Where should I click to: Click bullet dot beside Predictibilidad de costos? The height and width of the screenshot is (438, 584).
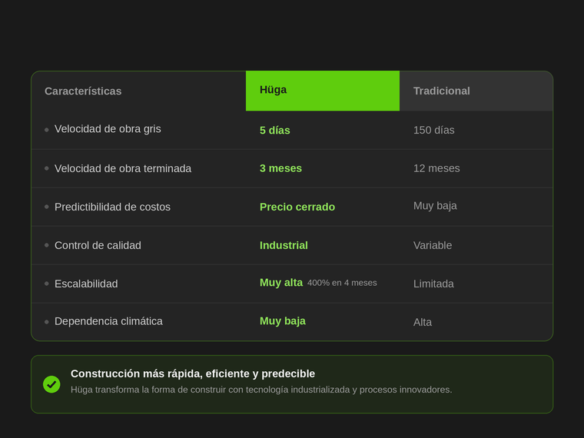47,207
